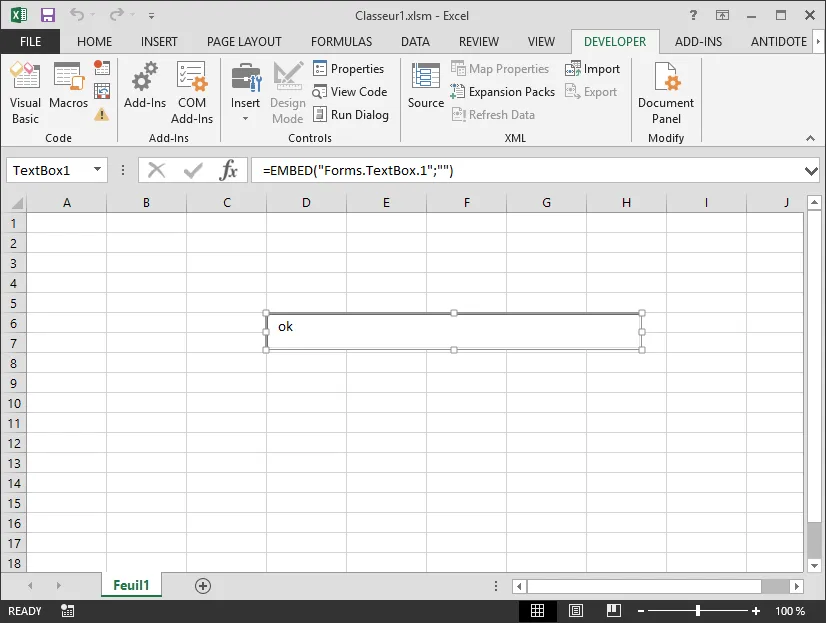Switch to Page Break Preview
Screen dimensions: 826x623
[614, 611]
